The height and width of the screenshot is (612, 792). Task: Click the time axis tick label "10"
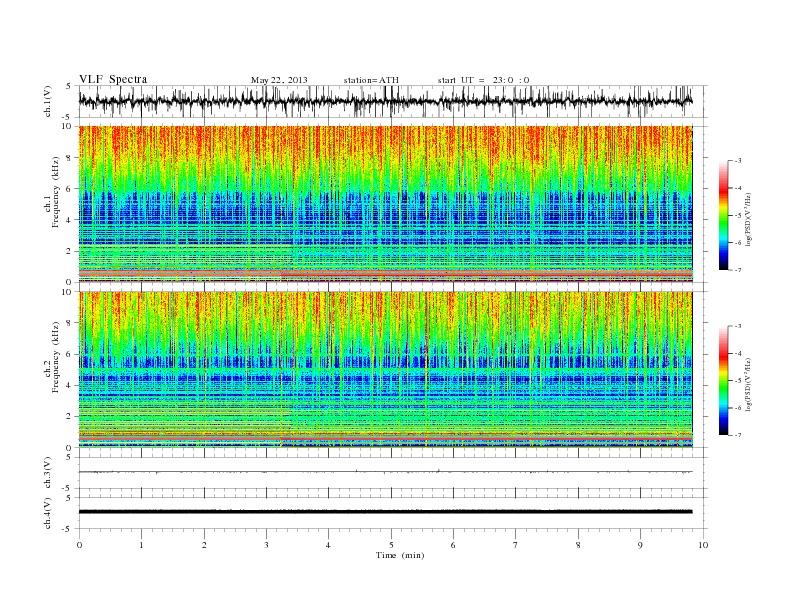pyautogui.click(x=703, y=545)
